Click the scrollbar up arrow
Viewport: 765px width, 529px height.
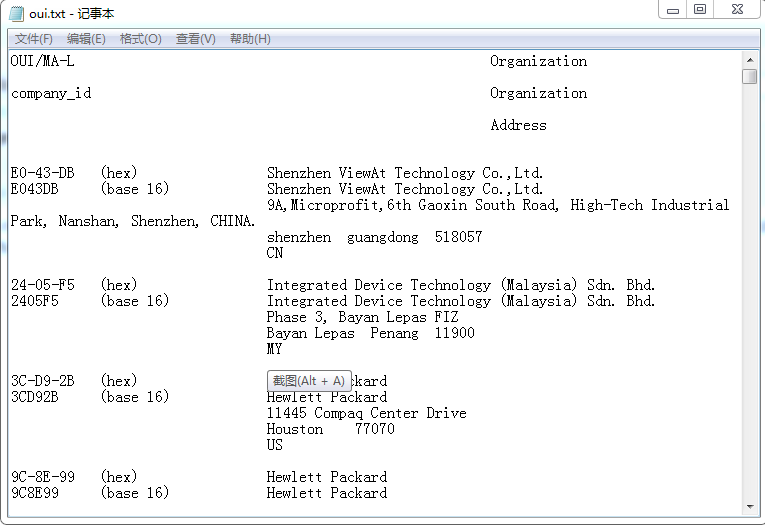point(749,60)
